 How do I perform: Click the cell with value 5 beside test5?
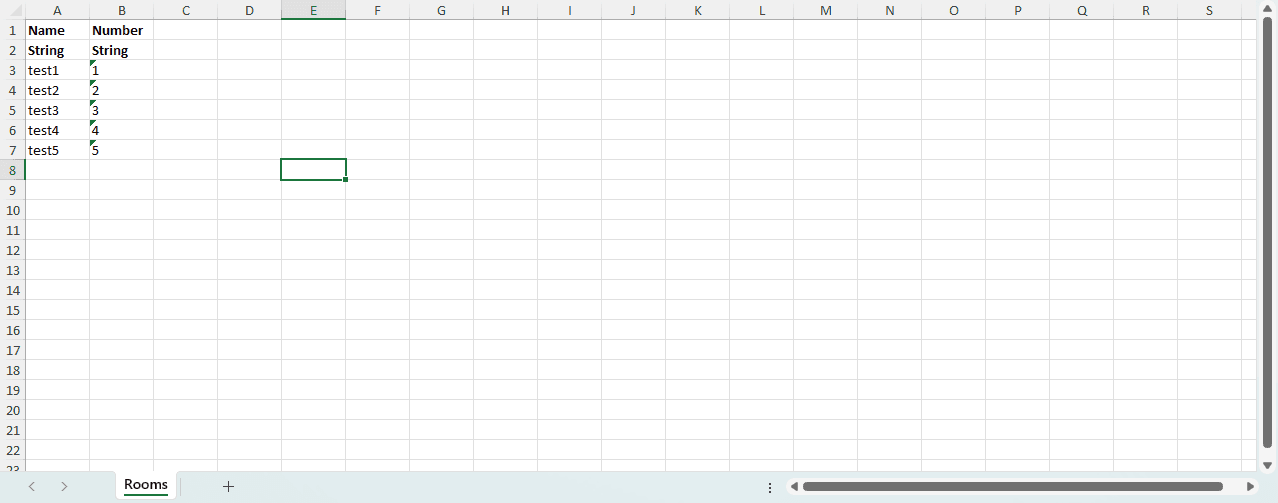(121, 150)
